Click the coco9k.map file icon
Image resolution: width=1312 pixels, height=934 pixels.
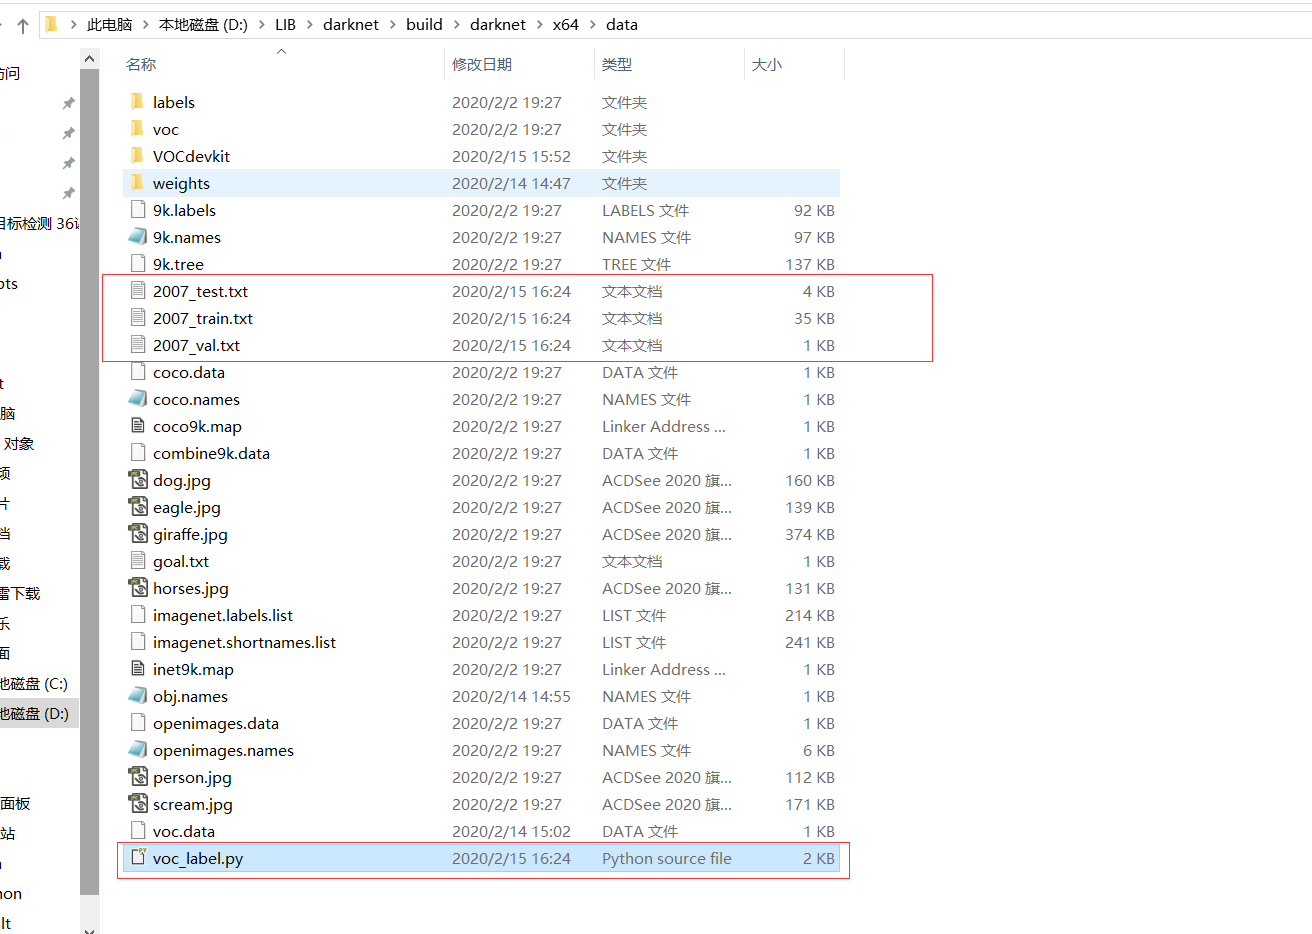(x=138, y=425)
